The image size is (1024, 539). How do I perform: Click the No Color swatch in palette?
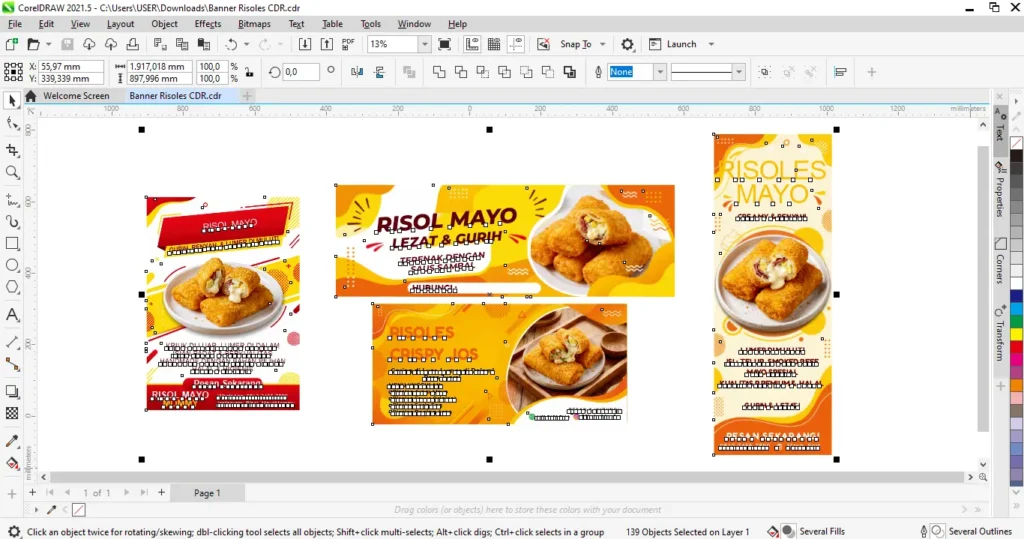[x=1016, y=143]
